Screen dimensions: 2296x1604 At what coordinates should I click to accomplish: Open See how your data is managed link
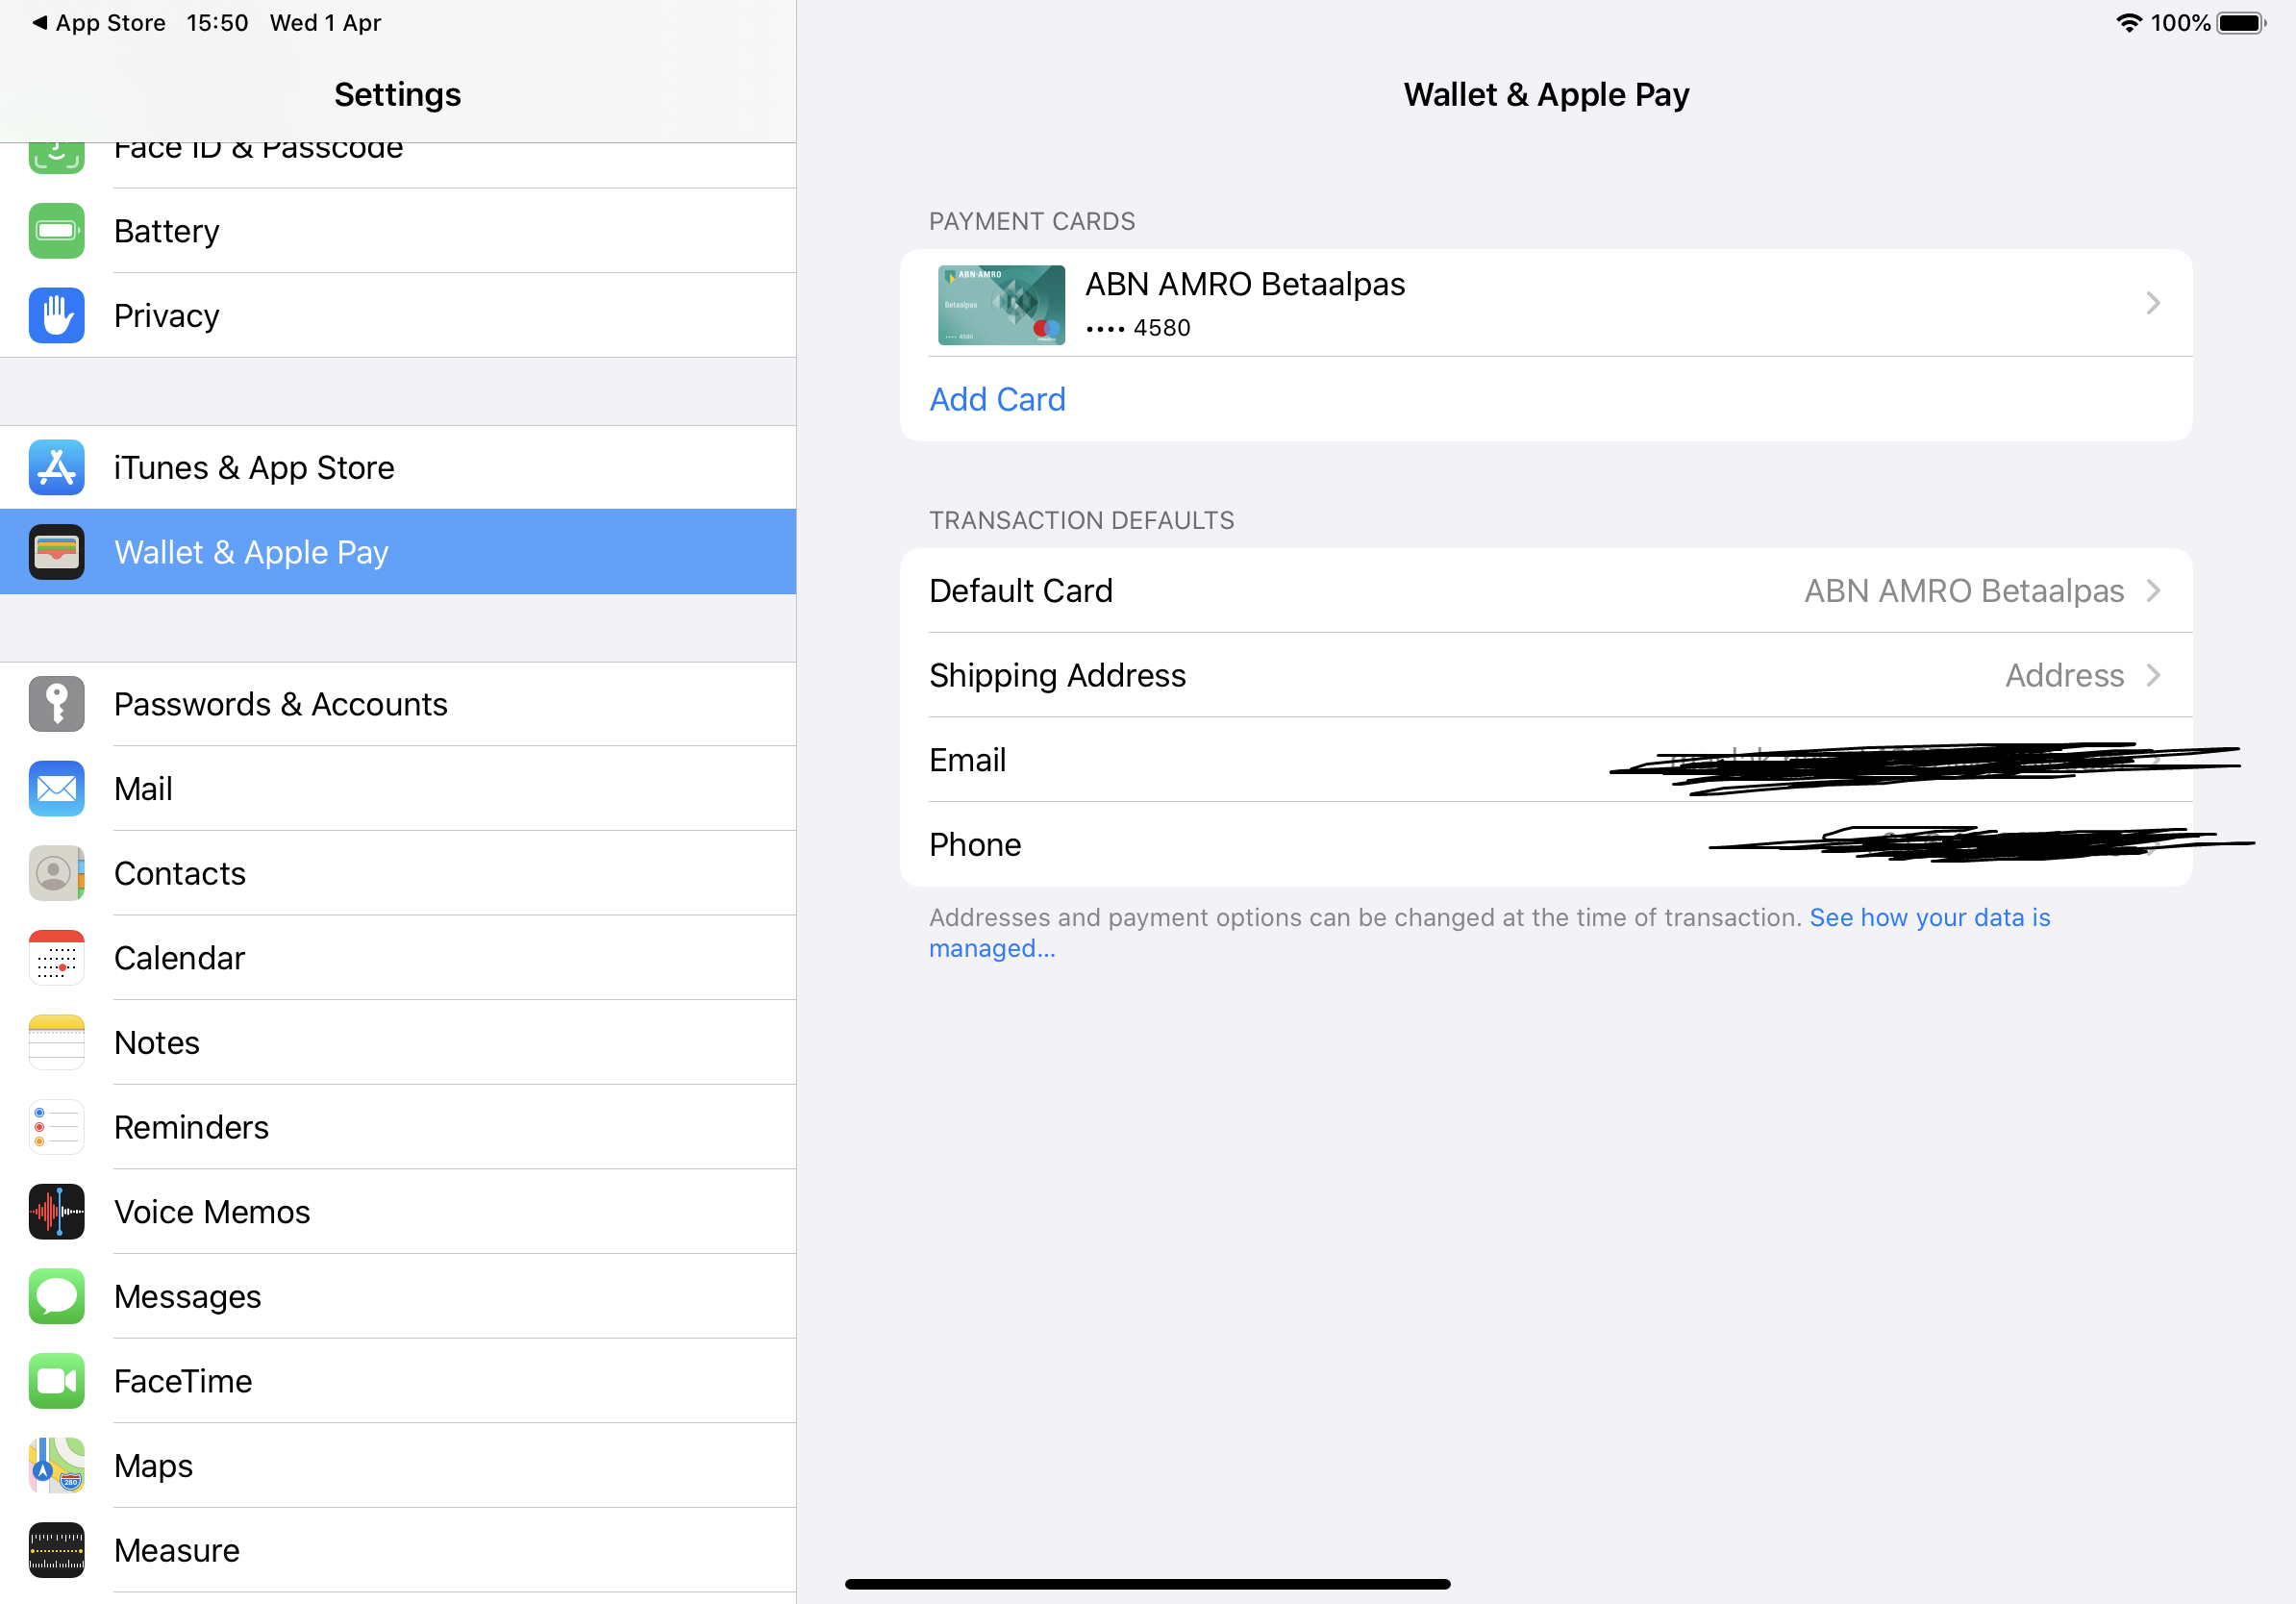click(x=1929, y=918)
